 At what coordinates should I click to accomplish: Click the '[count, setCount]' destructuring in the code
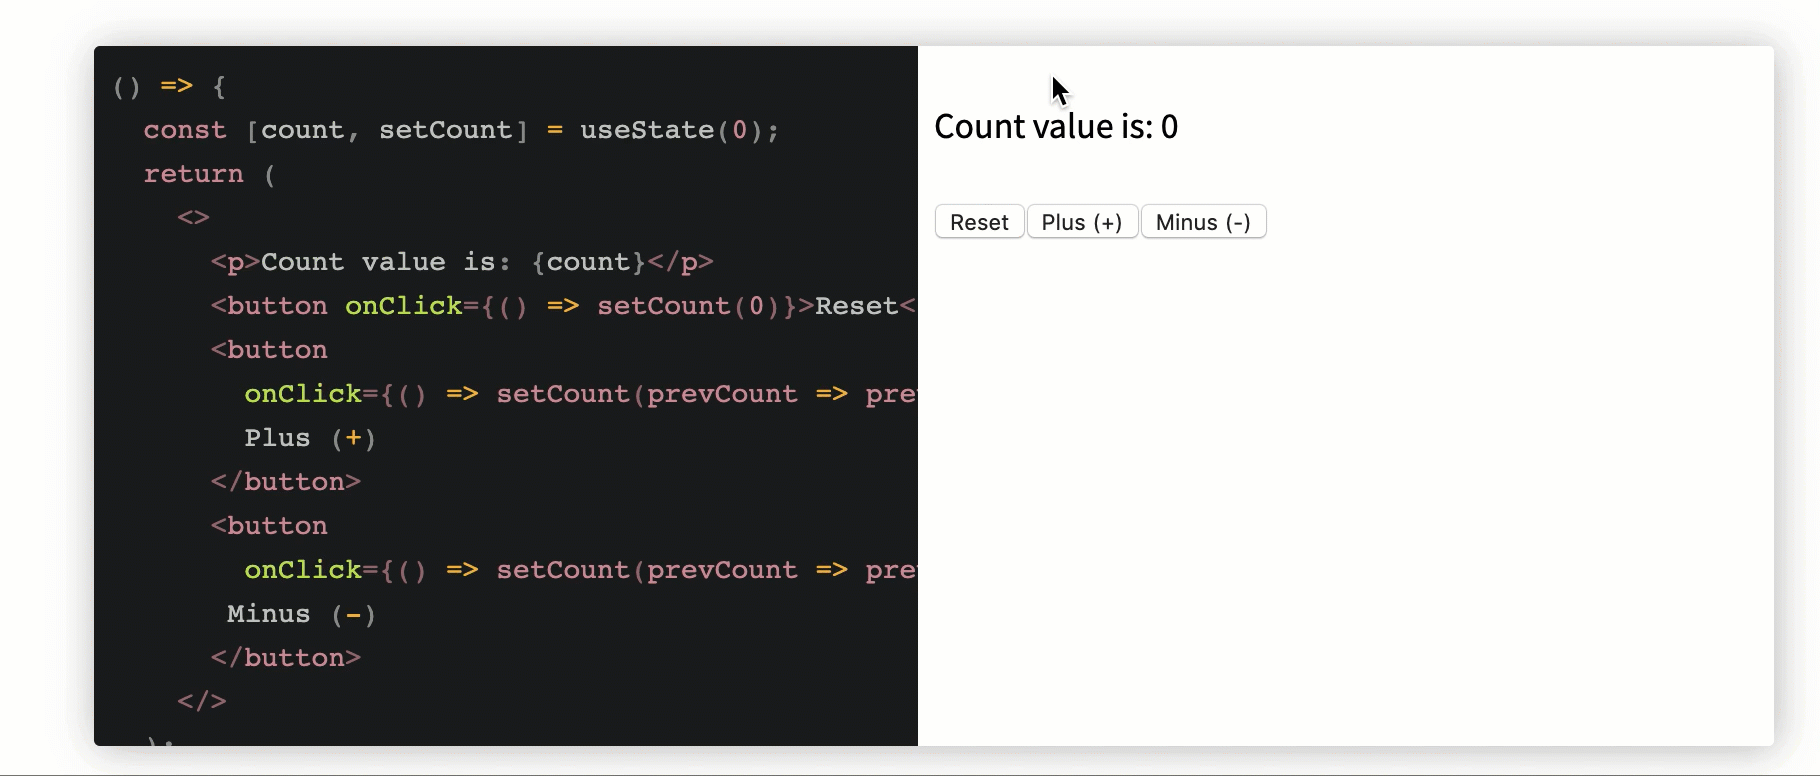pyautogui.click(x=387, y=130)
